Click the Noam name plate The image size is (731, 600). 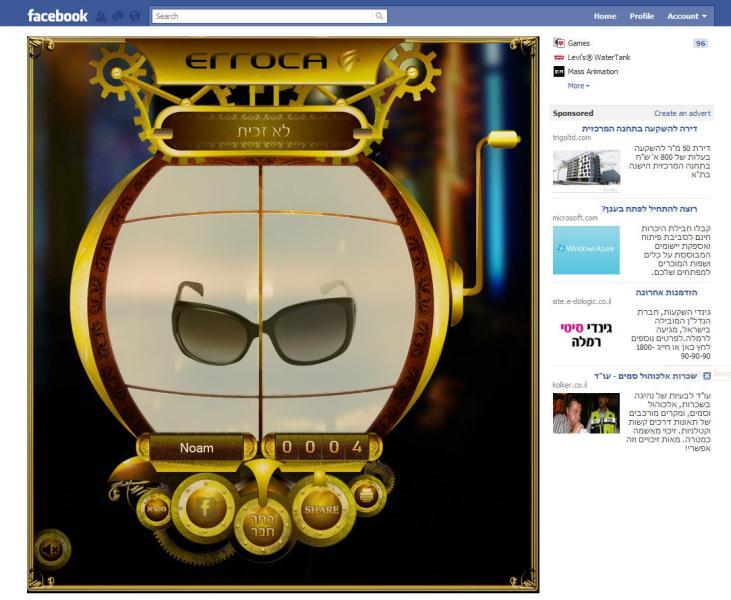pyautogui.click(x=197, y=448)
